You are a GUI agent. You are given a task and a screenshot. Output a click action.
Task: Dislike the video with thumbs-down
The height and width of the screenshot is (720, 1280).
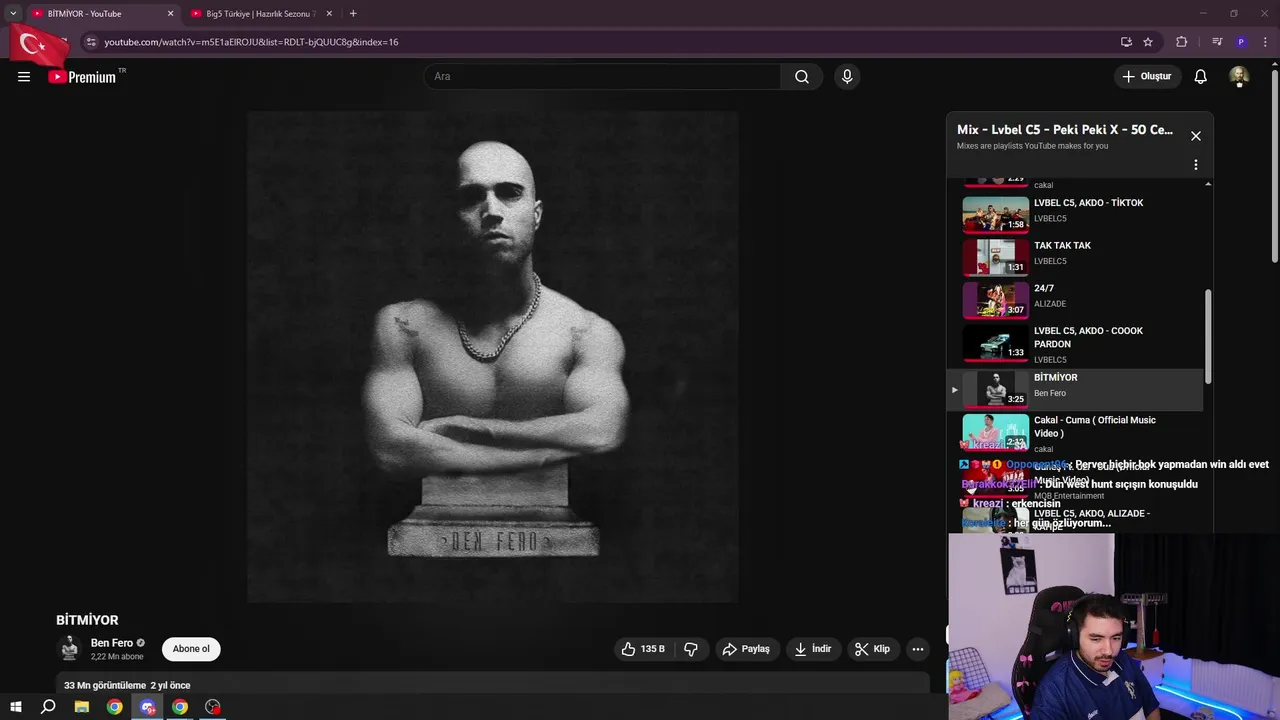691,649
